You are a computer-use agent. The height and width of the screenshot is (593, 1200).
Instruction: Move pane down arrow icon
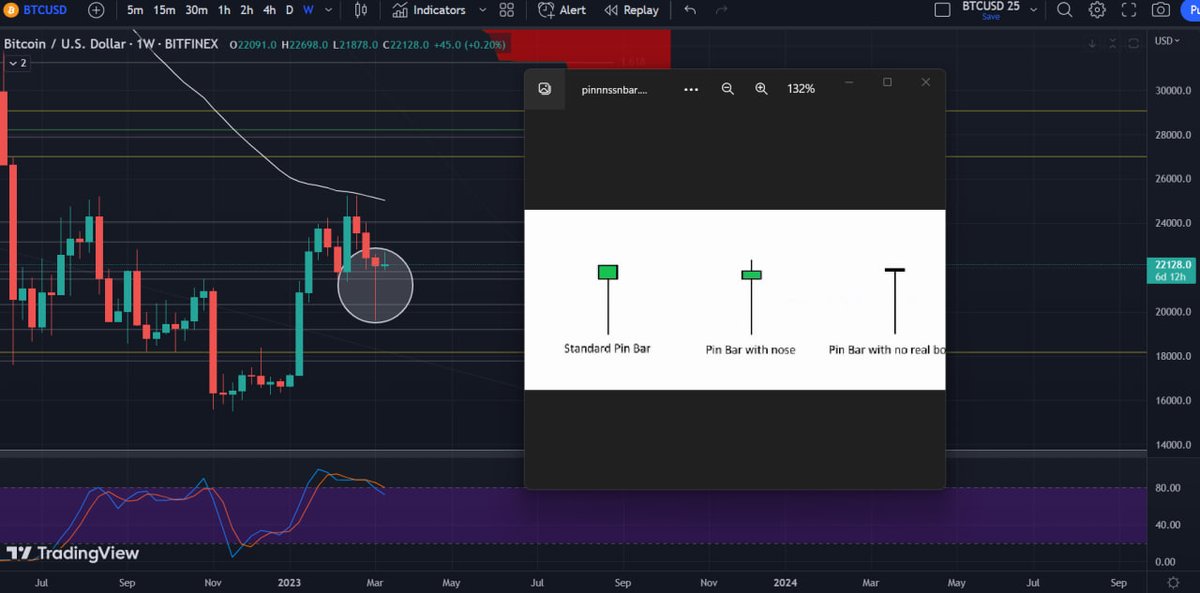click(1093, 45)
